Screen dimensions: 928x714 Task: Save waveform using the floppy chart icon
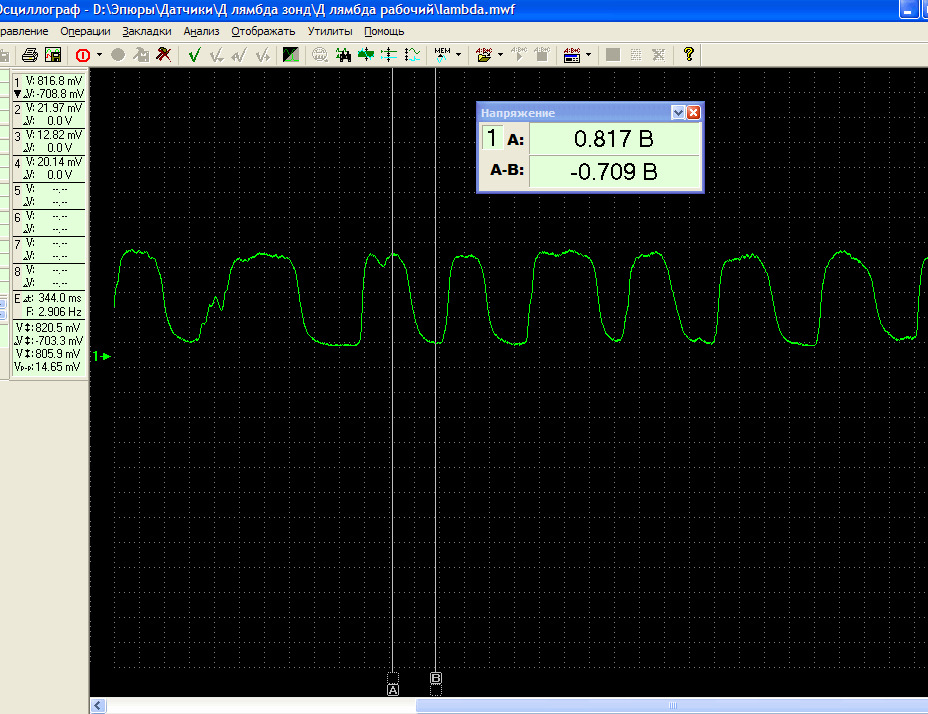click(53, 55)
